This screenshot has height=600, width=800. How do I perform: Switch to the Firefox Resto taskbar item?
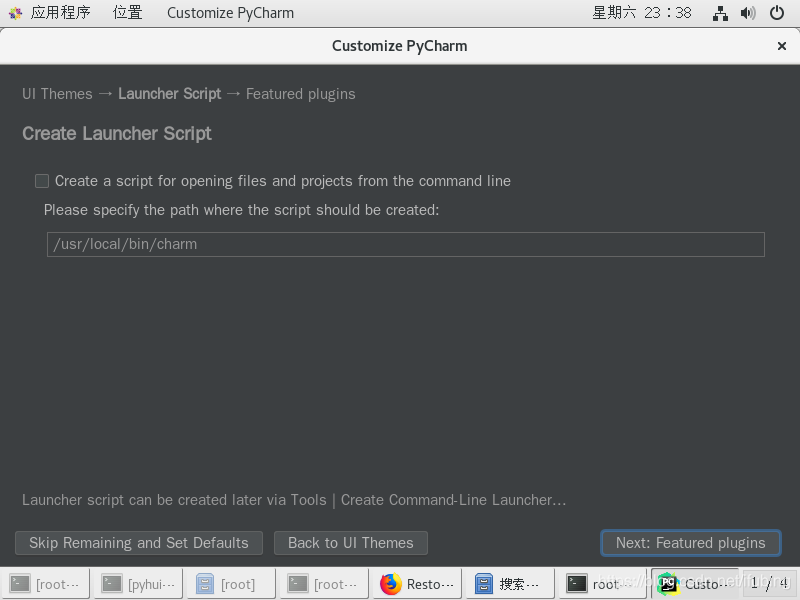417,584
